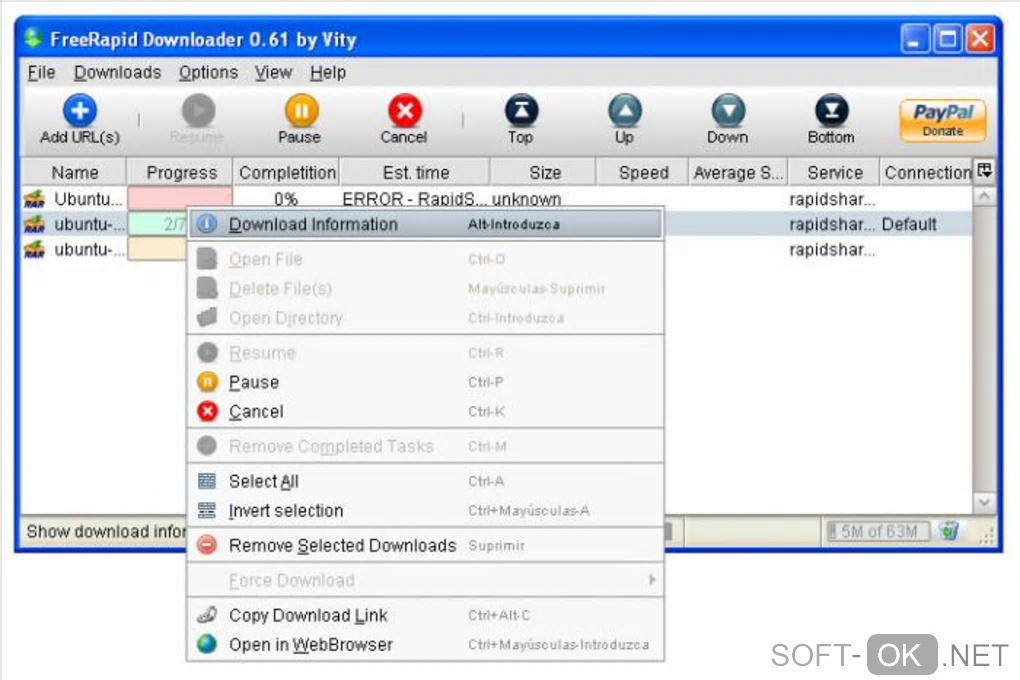Maximize the FreeRapid Downloader window
The image size is (1020, 680).
(947, 39)
